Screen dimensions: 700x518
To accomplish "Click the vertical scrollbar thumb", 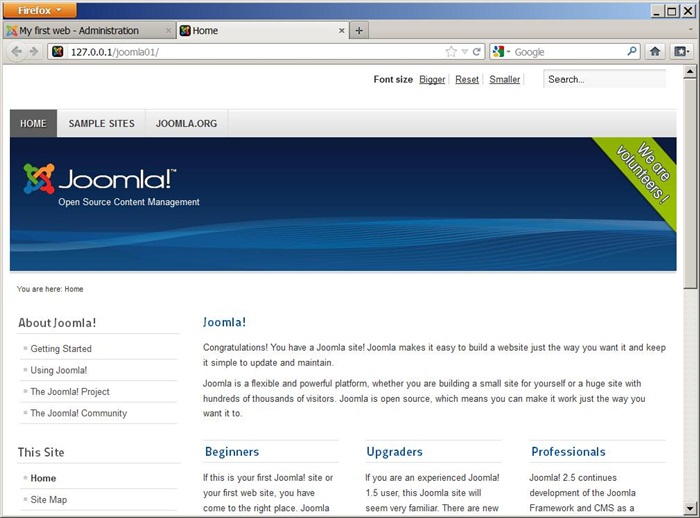I will coord(690,183).
